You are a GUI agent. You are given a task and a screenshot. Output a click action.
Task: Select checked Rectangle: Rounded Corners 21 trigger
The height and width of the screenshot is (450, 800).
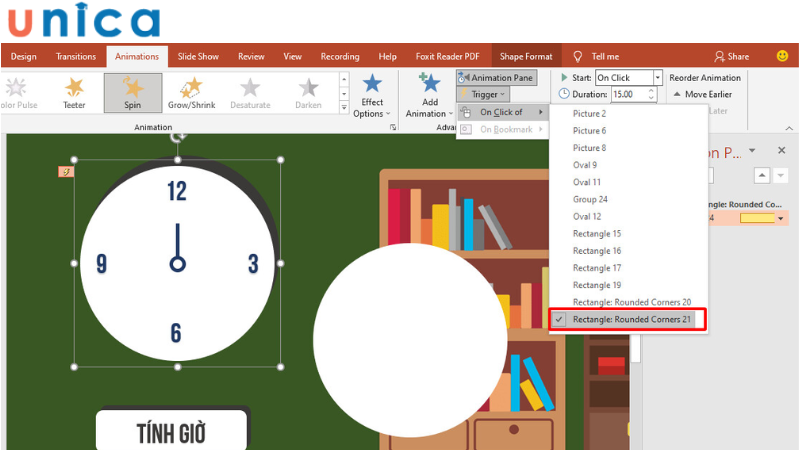coord(630,319)
